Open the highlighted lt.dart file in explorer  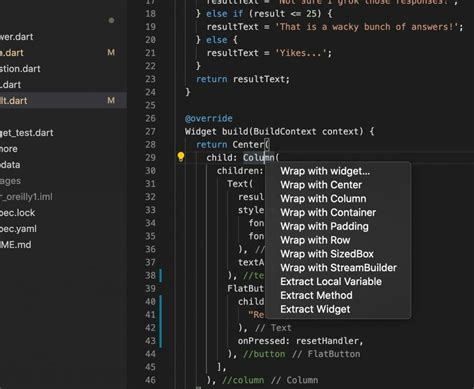(x=63, y=100)
